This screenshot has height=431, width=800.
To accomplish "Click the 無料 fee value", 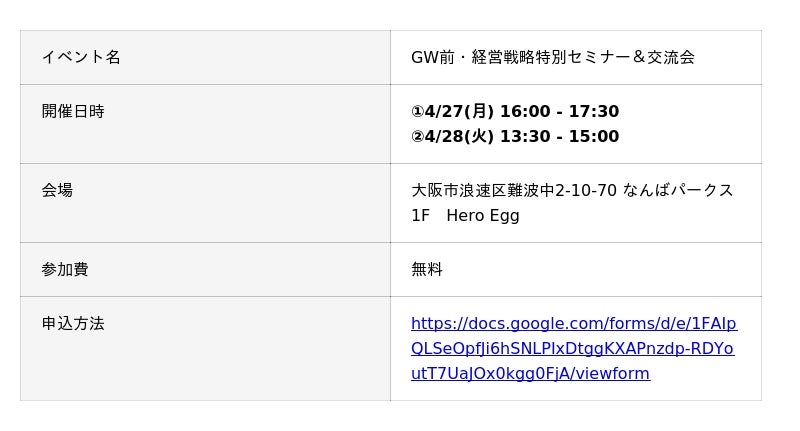I will (x=427, y=269).
